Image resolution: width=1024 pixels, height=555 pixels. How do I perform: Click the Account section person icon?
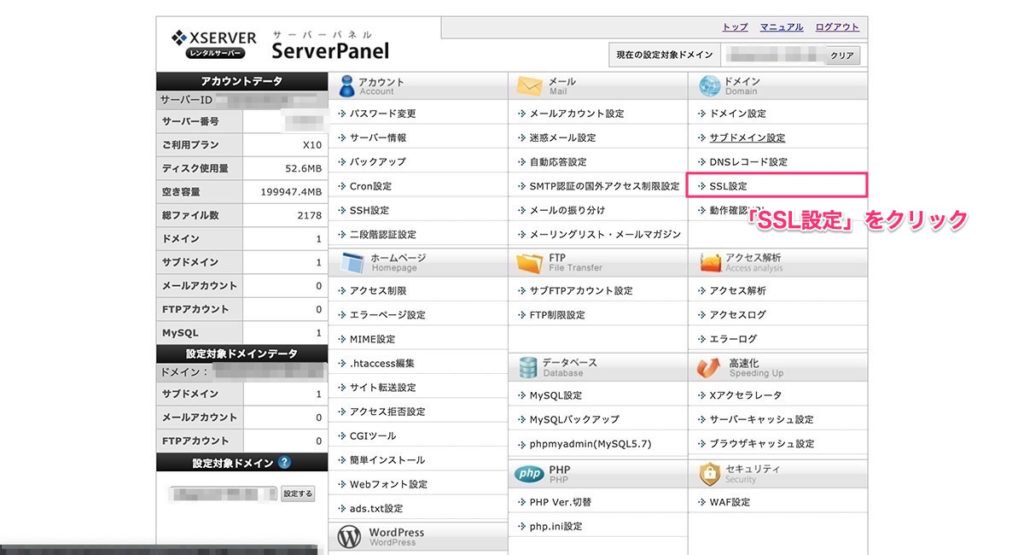(x=346, y=86)
